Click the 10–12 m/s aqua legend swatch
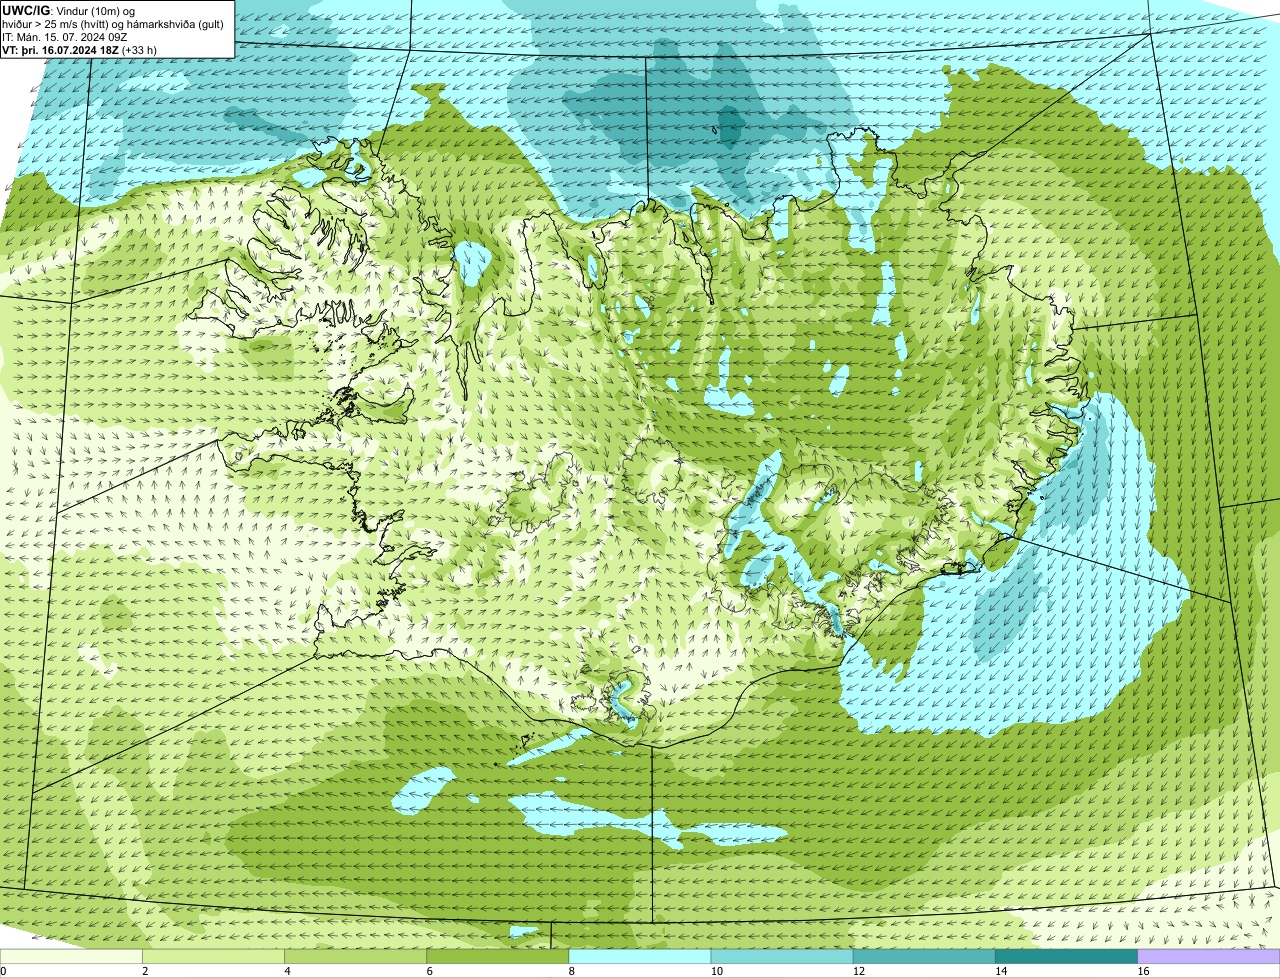 (783, 956)
